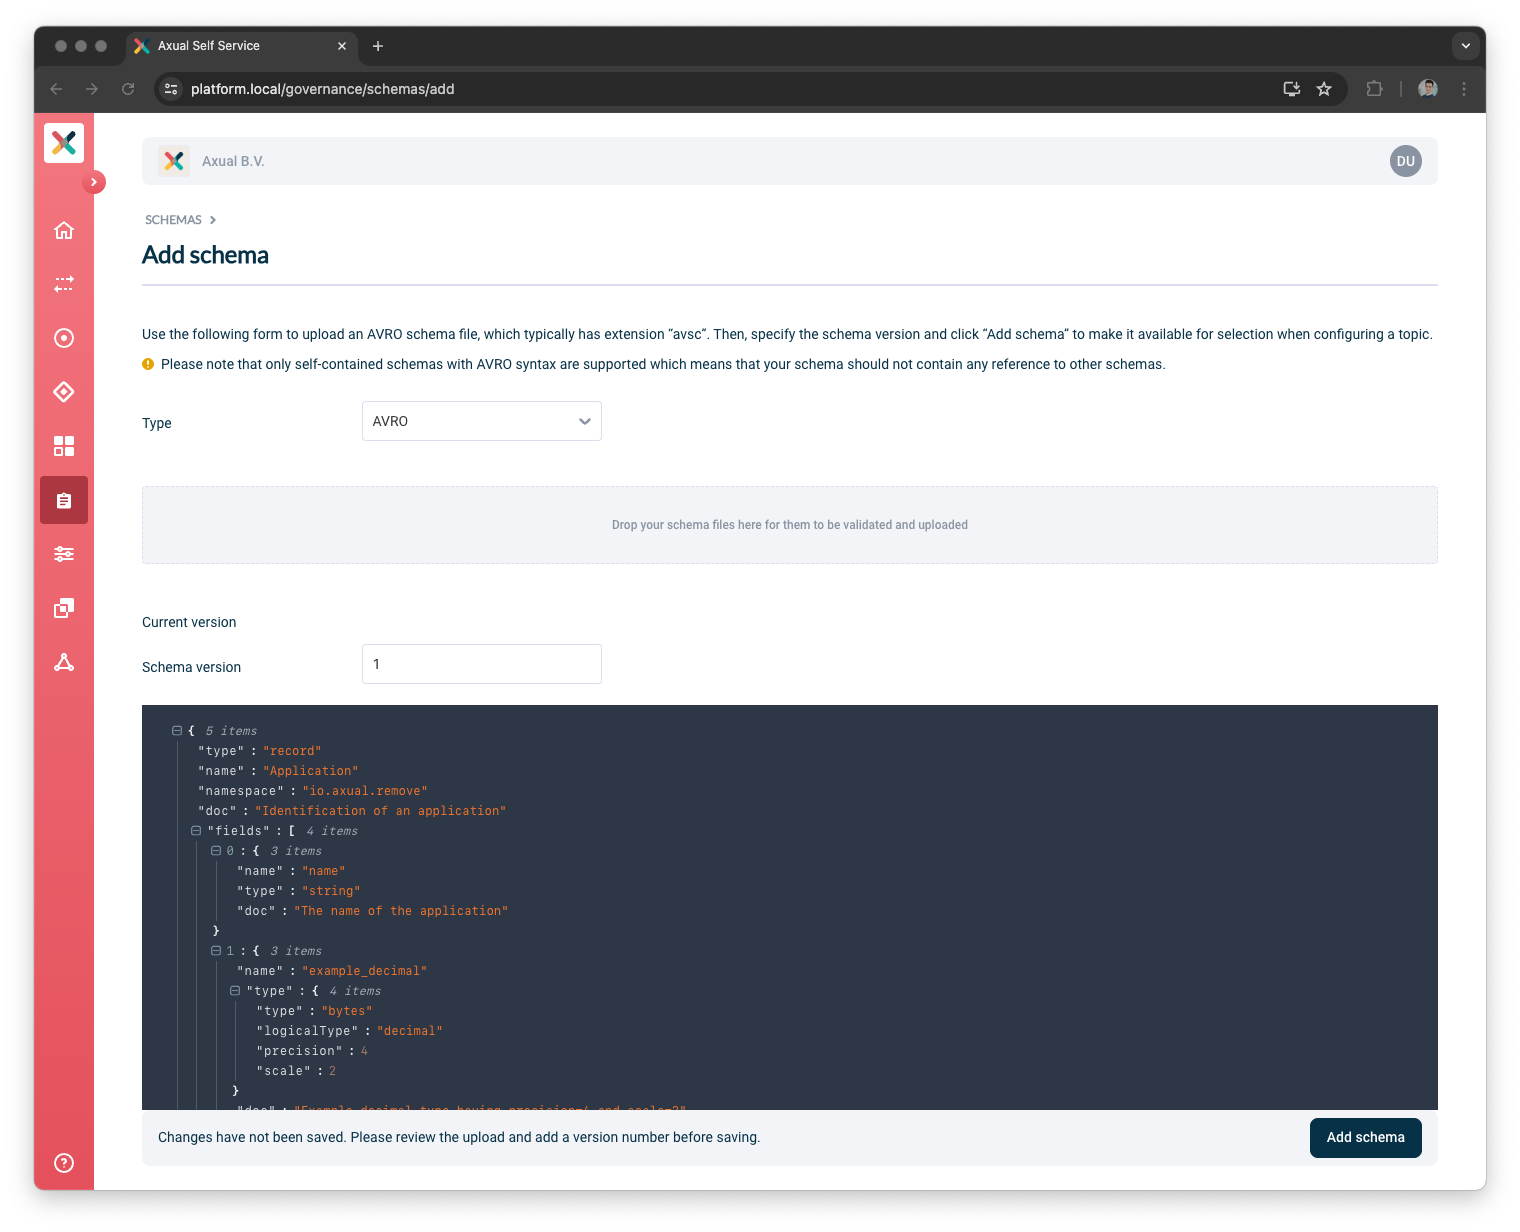Click the address bar URL
The height and width of the screenshot is (1232, 1520).
tap(322, 89)
